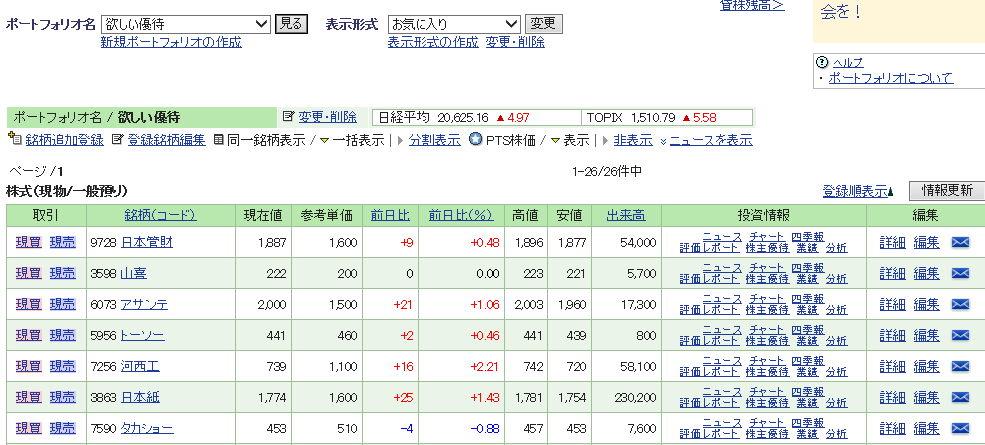
Task: Click 銘柄追加登録 link
Action: (x=64, y=140)
